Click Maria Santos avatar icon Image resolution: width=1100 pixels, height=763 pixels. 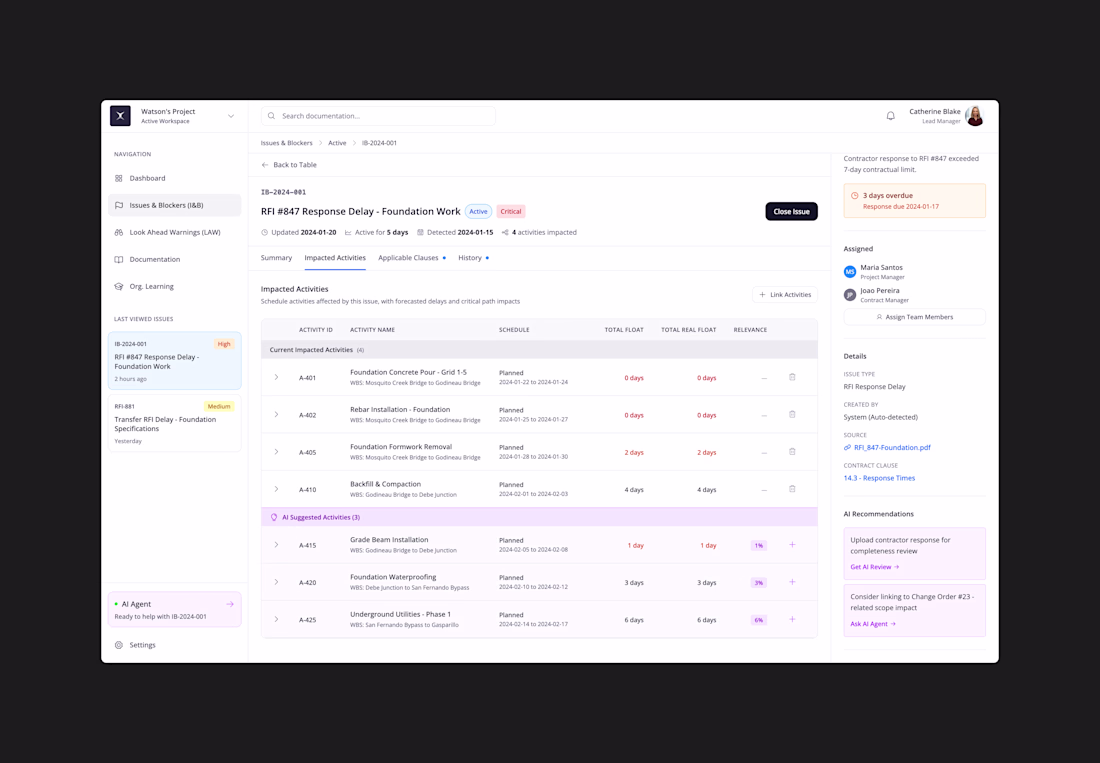click(850, 271)
